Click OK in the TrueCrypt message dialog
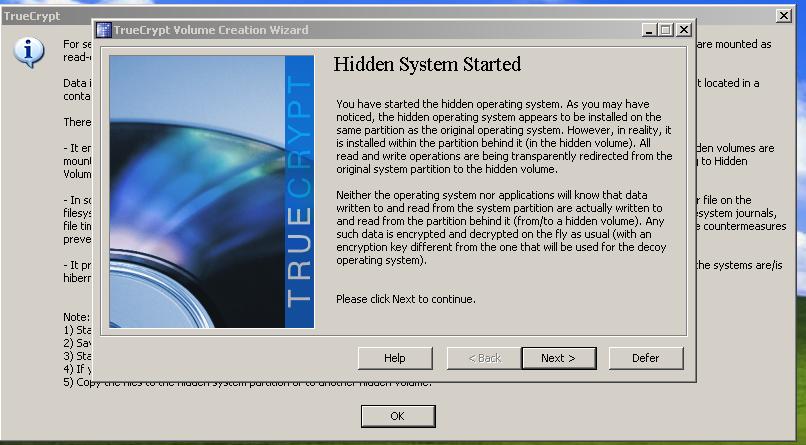806x445 pixels. click(398, 416)
